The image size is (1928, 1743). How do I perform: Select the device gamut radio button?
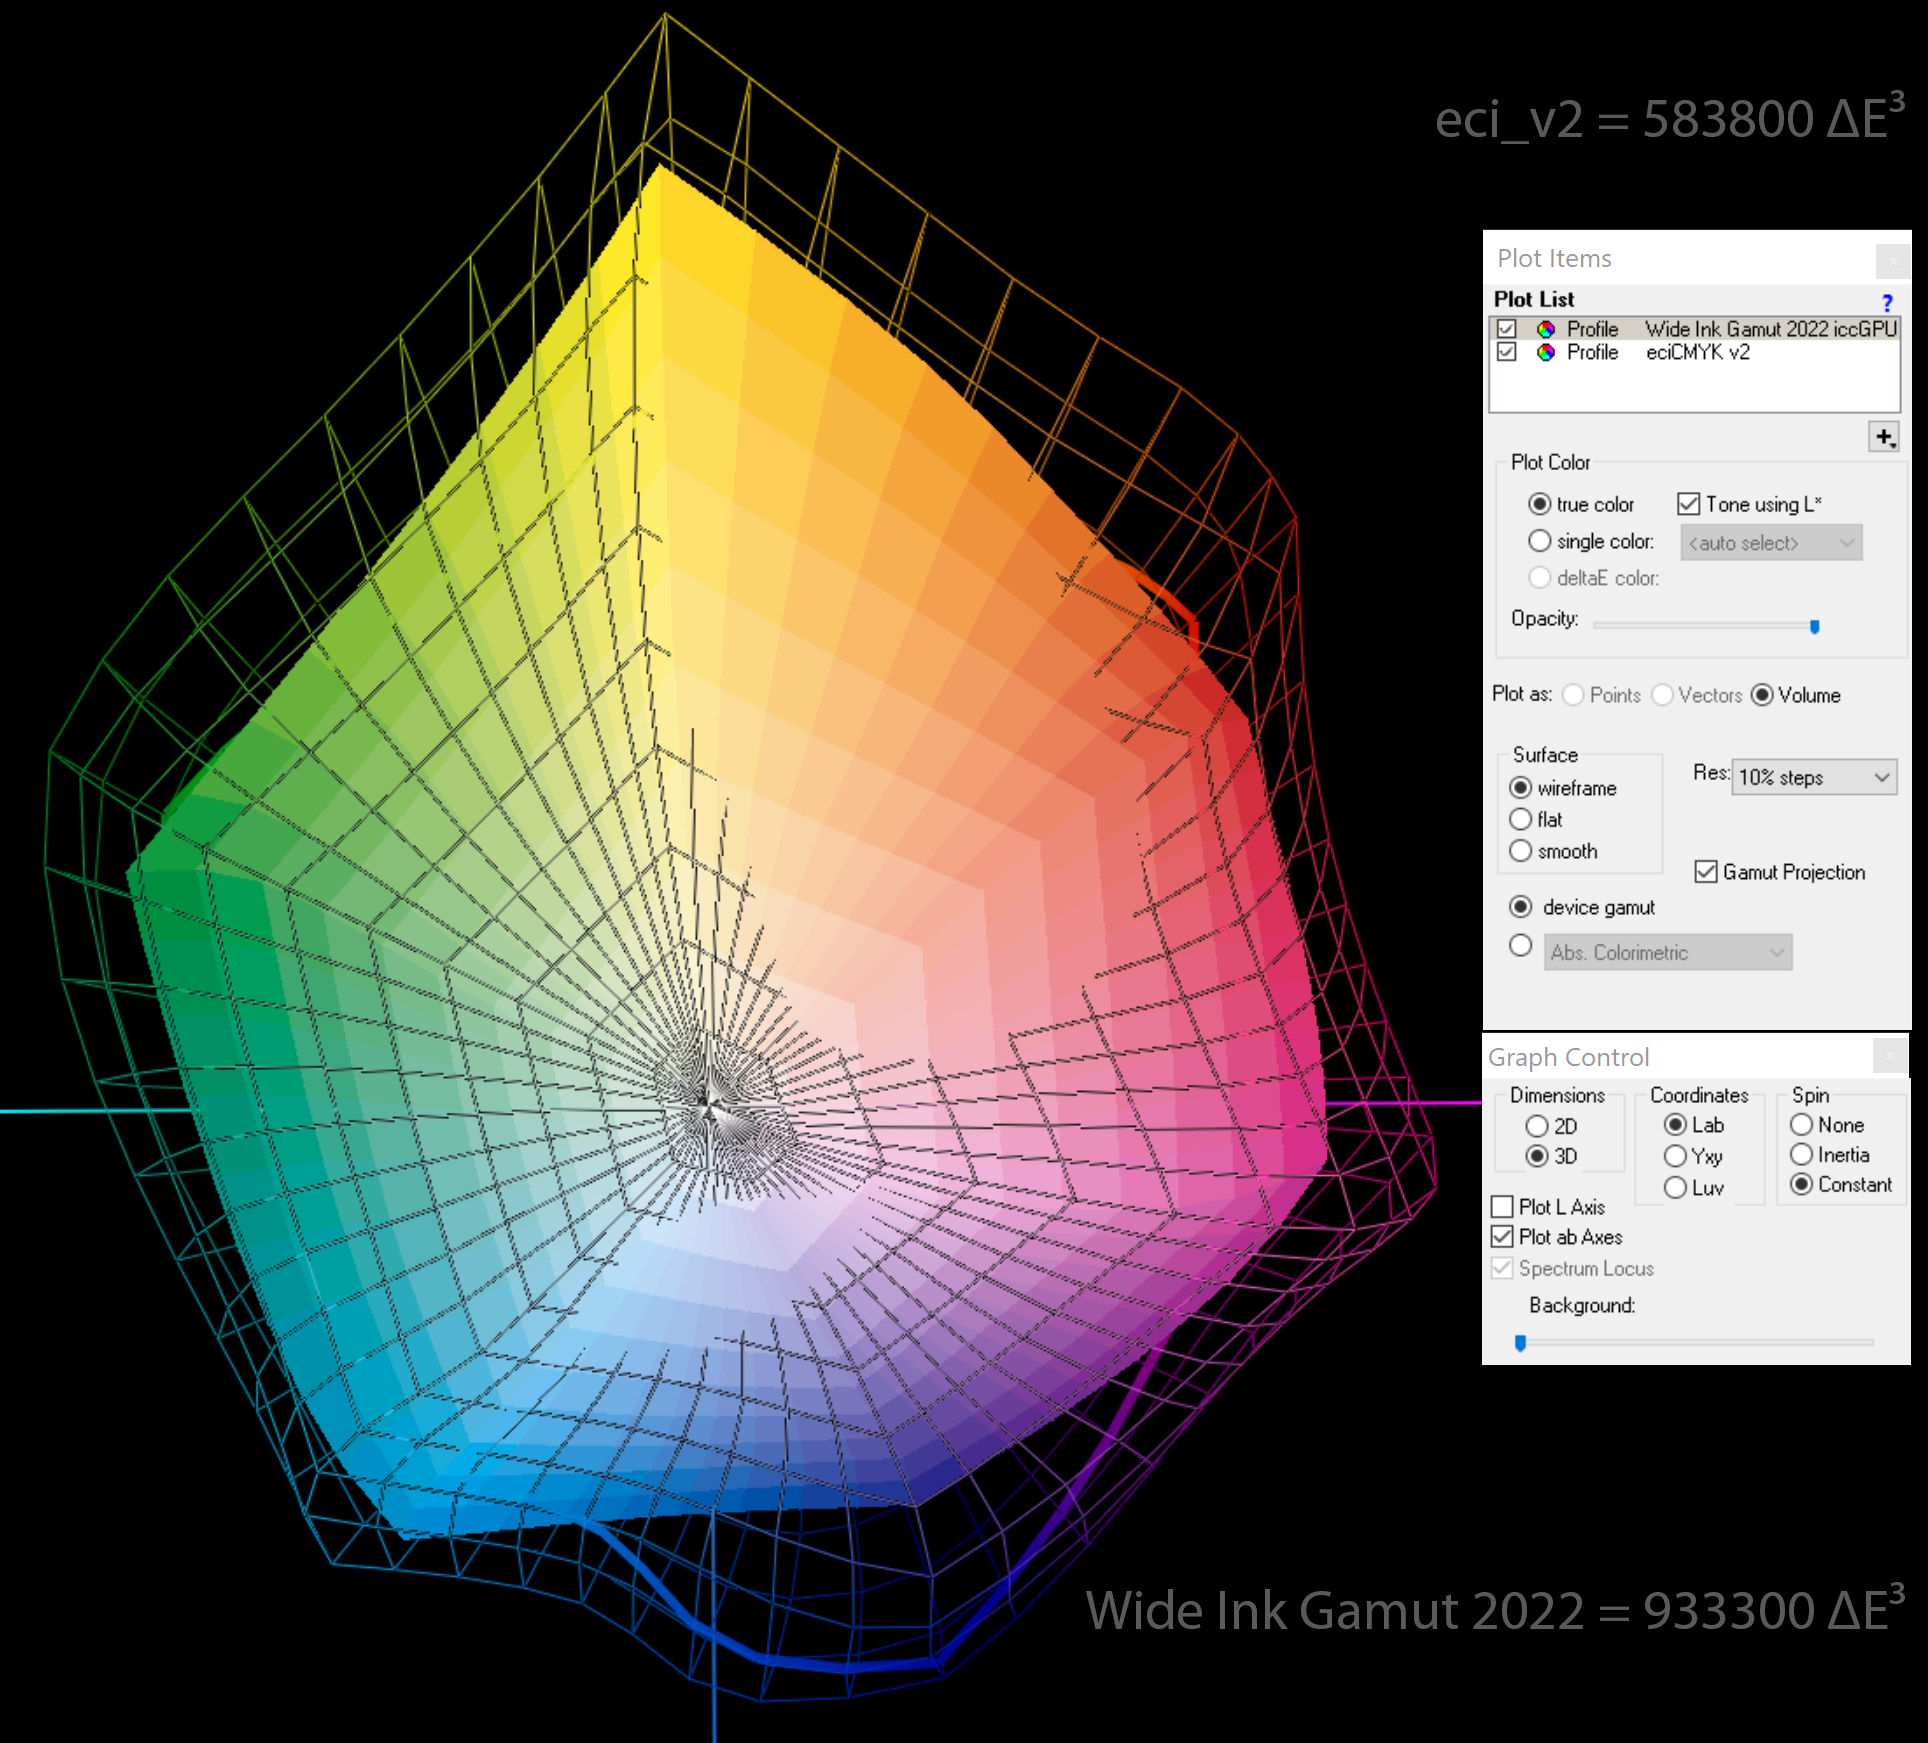pos(1521,907)
